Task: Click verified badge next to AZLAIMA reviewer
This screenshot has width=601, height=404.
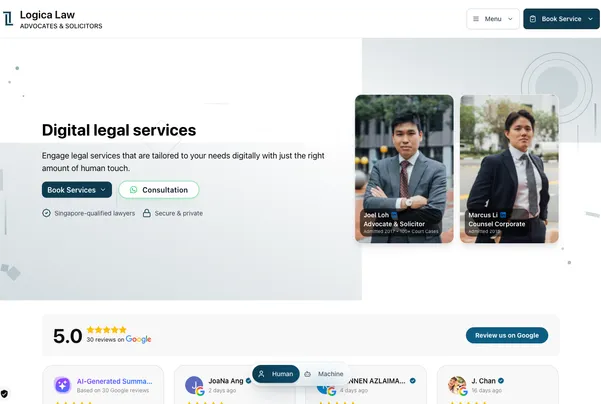Action: [413, 381]
